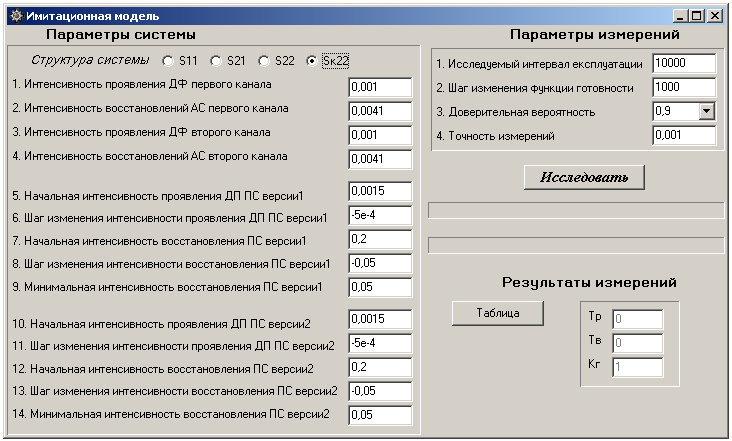Click Начальная интенсивность проявления ДП ПС версии1 field

pyautogui.click(x=380, y=191)
